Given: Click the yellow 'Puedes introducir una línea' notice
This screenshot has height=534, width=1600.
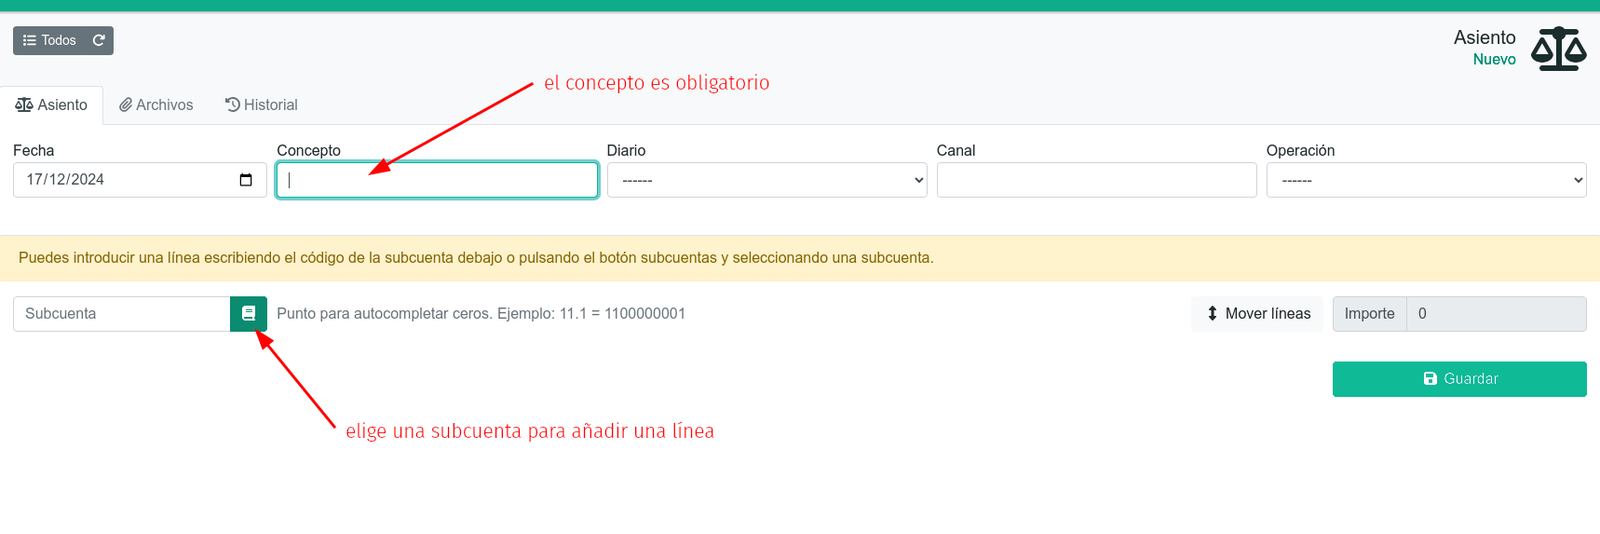Looking at the screenshot, I should [800, 258].
